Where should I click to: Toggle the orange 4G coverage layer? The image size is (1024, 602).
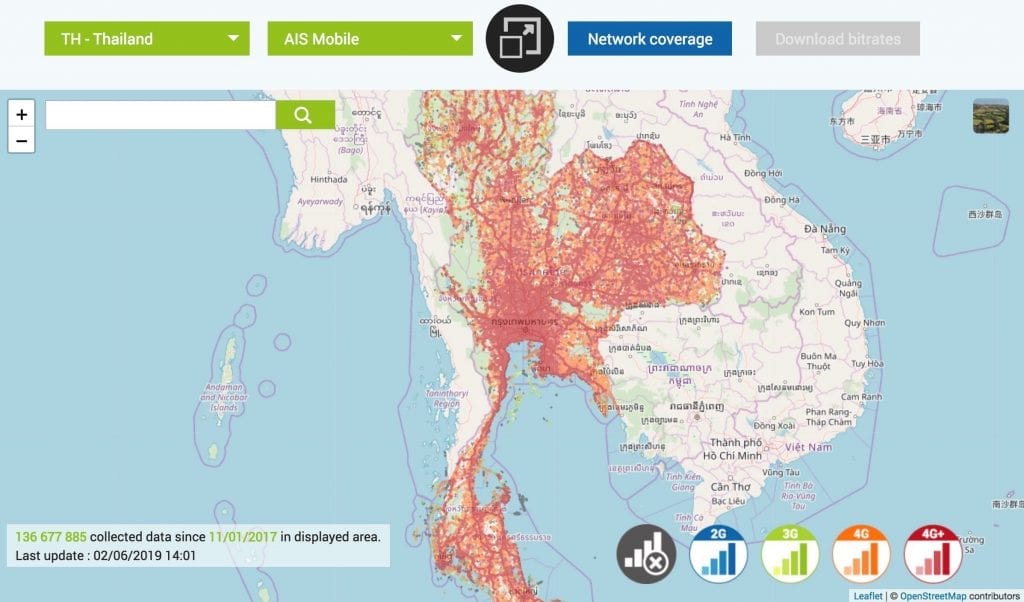tap(861, 554)
